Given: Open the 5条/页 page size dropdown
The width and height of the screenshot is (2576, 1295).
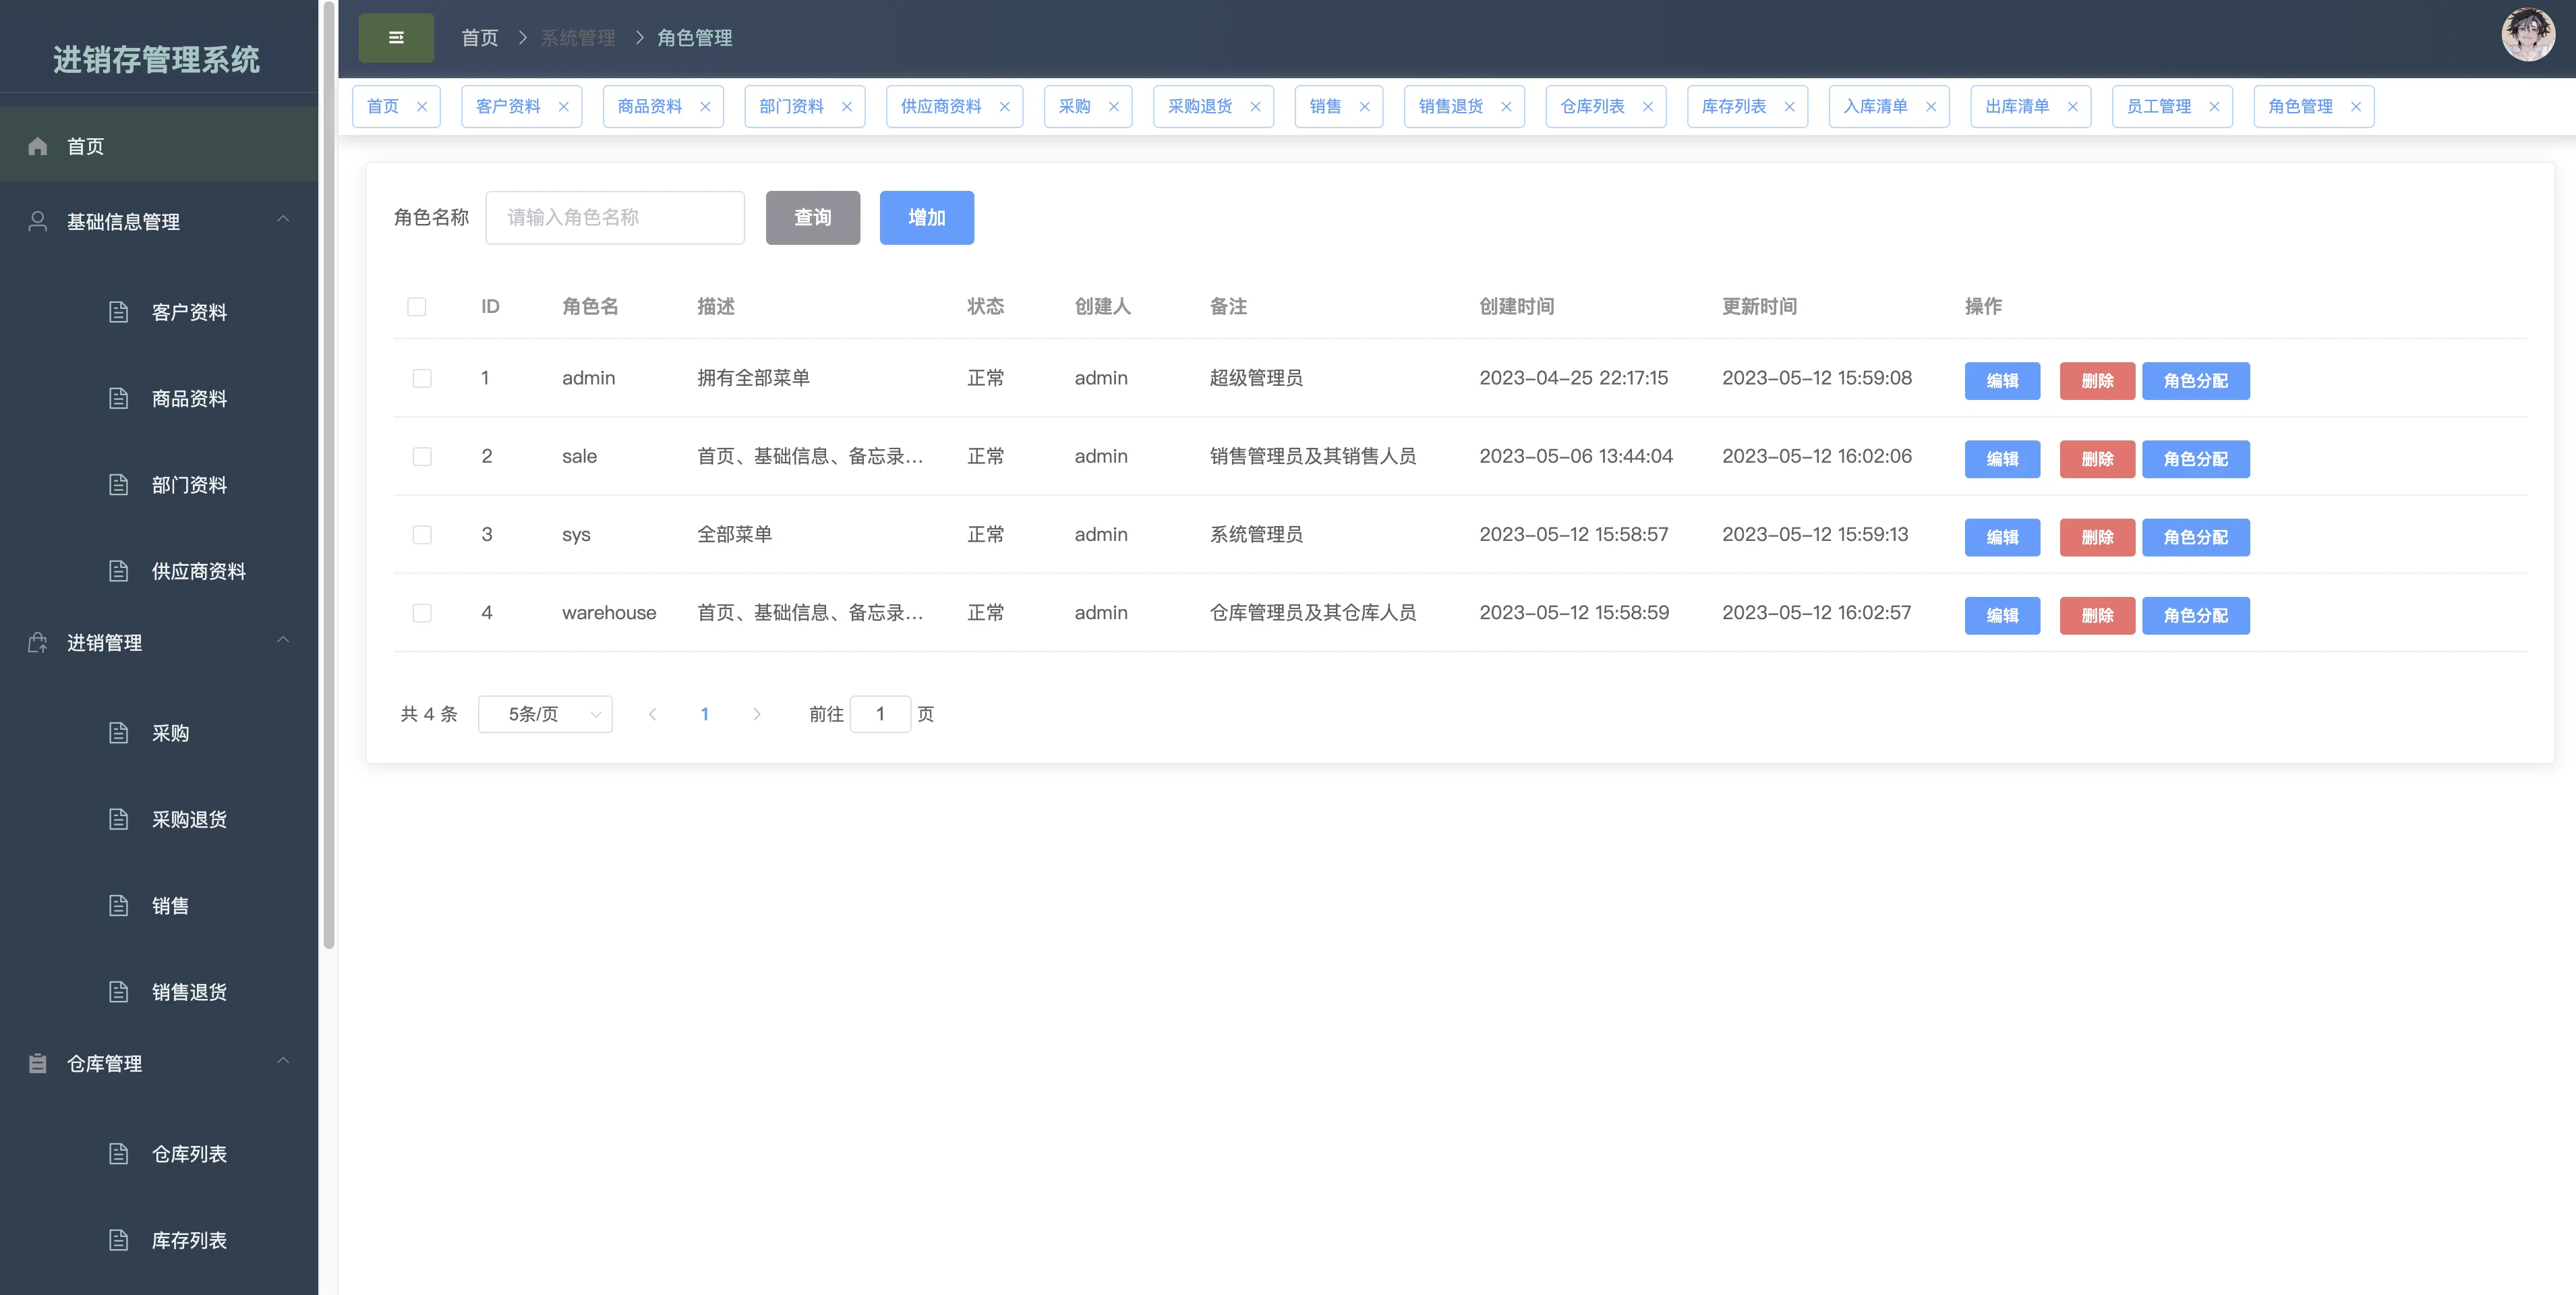Looking at the screenshot, I should point(545,714).
